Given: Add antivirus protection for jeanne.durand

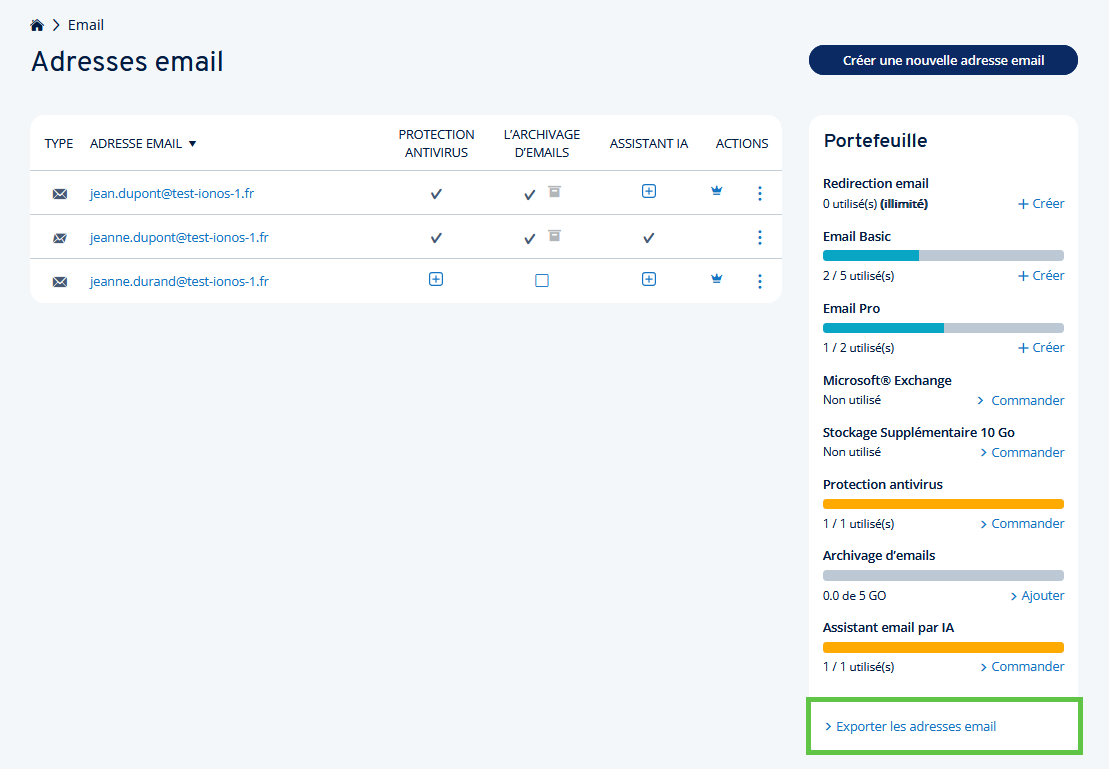Looking at the screenshot, I should [x=436, y=280].
